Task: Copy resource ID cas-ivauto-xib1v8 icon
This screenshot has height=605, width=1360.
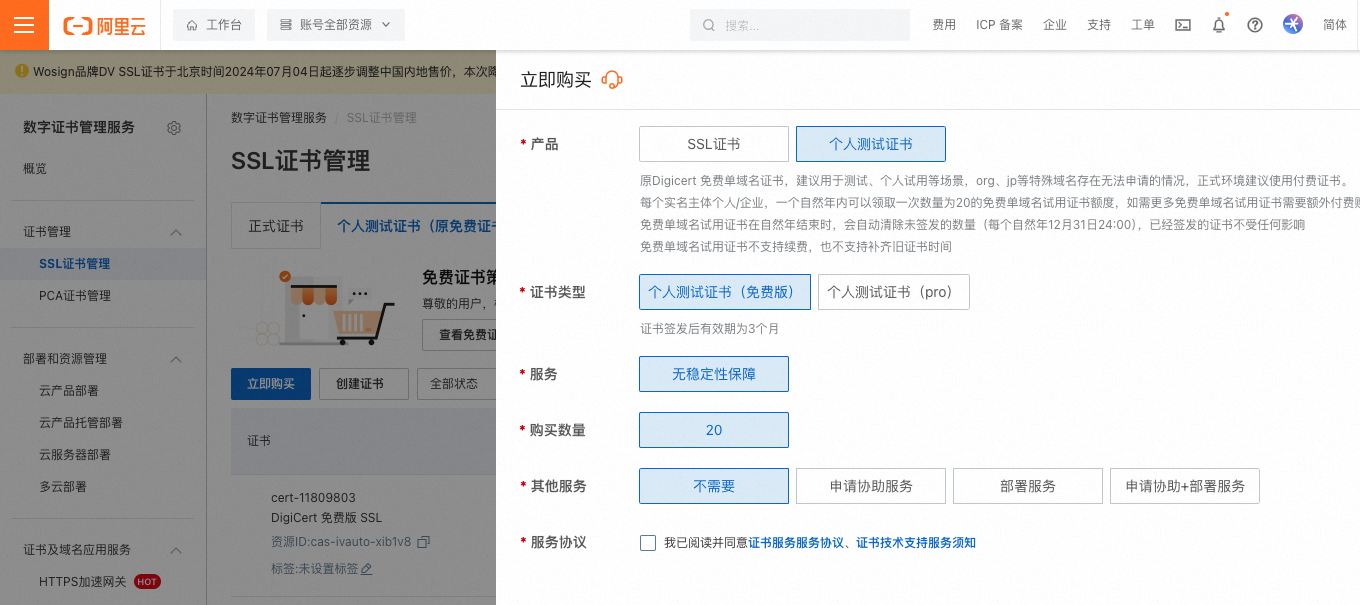Action: (x=423, y=542)
